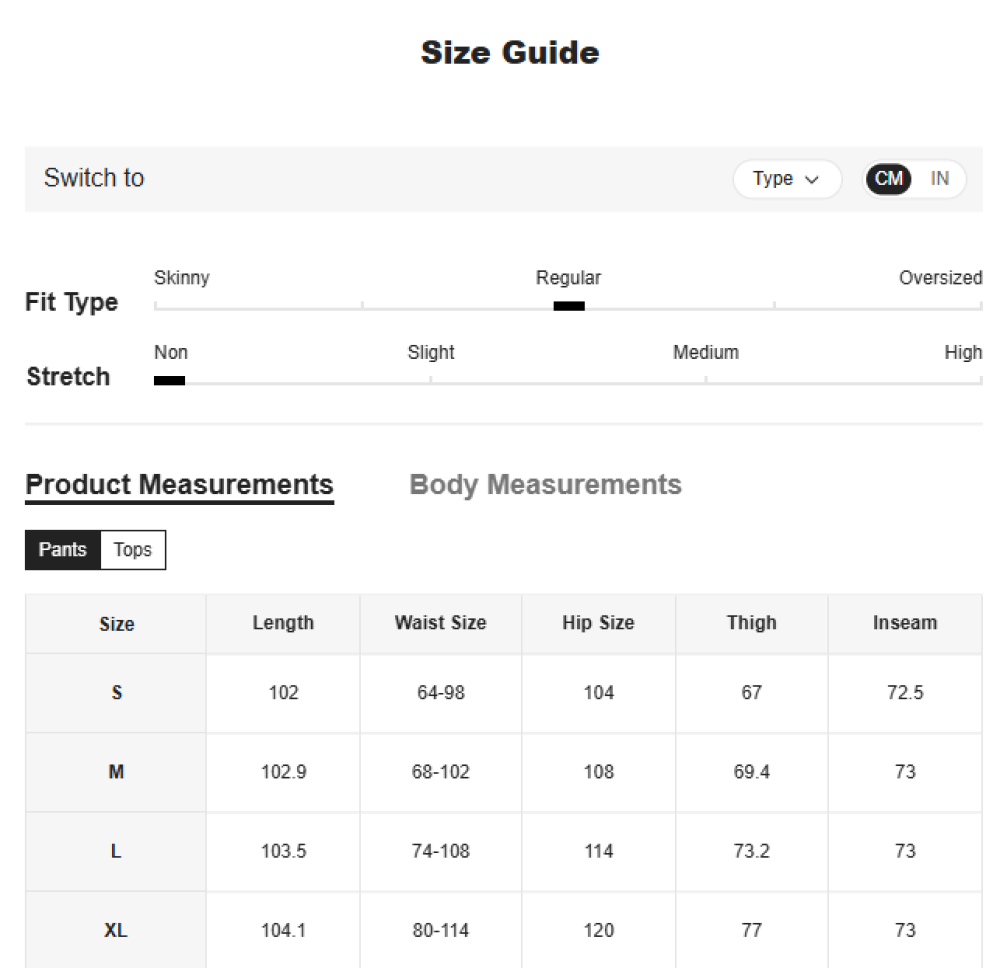Viewport: 1000px width, 968px height.
Task: Click the Waist Size column header
Action: [x=440, y=623]
